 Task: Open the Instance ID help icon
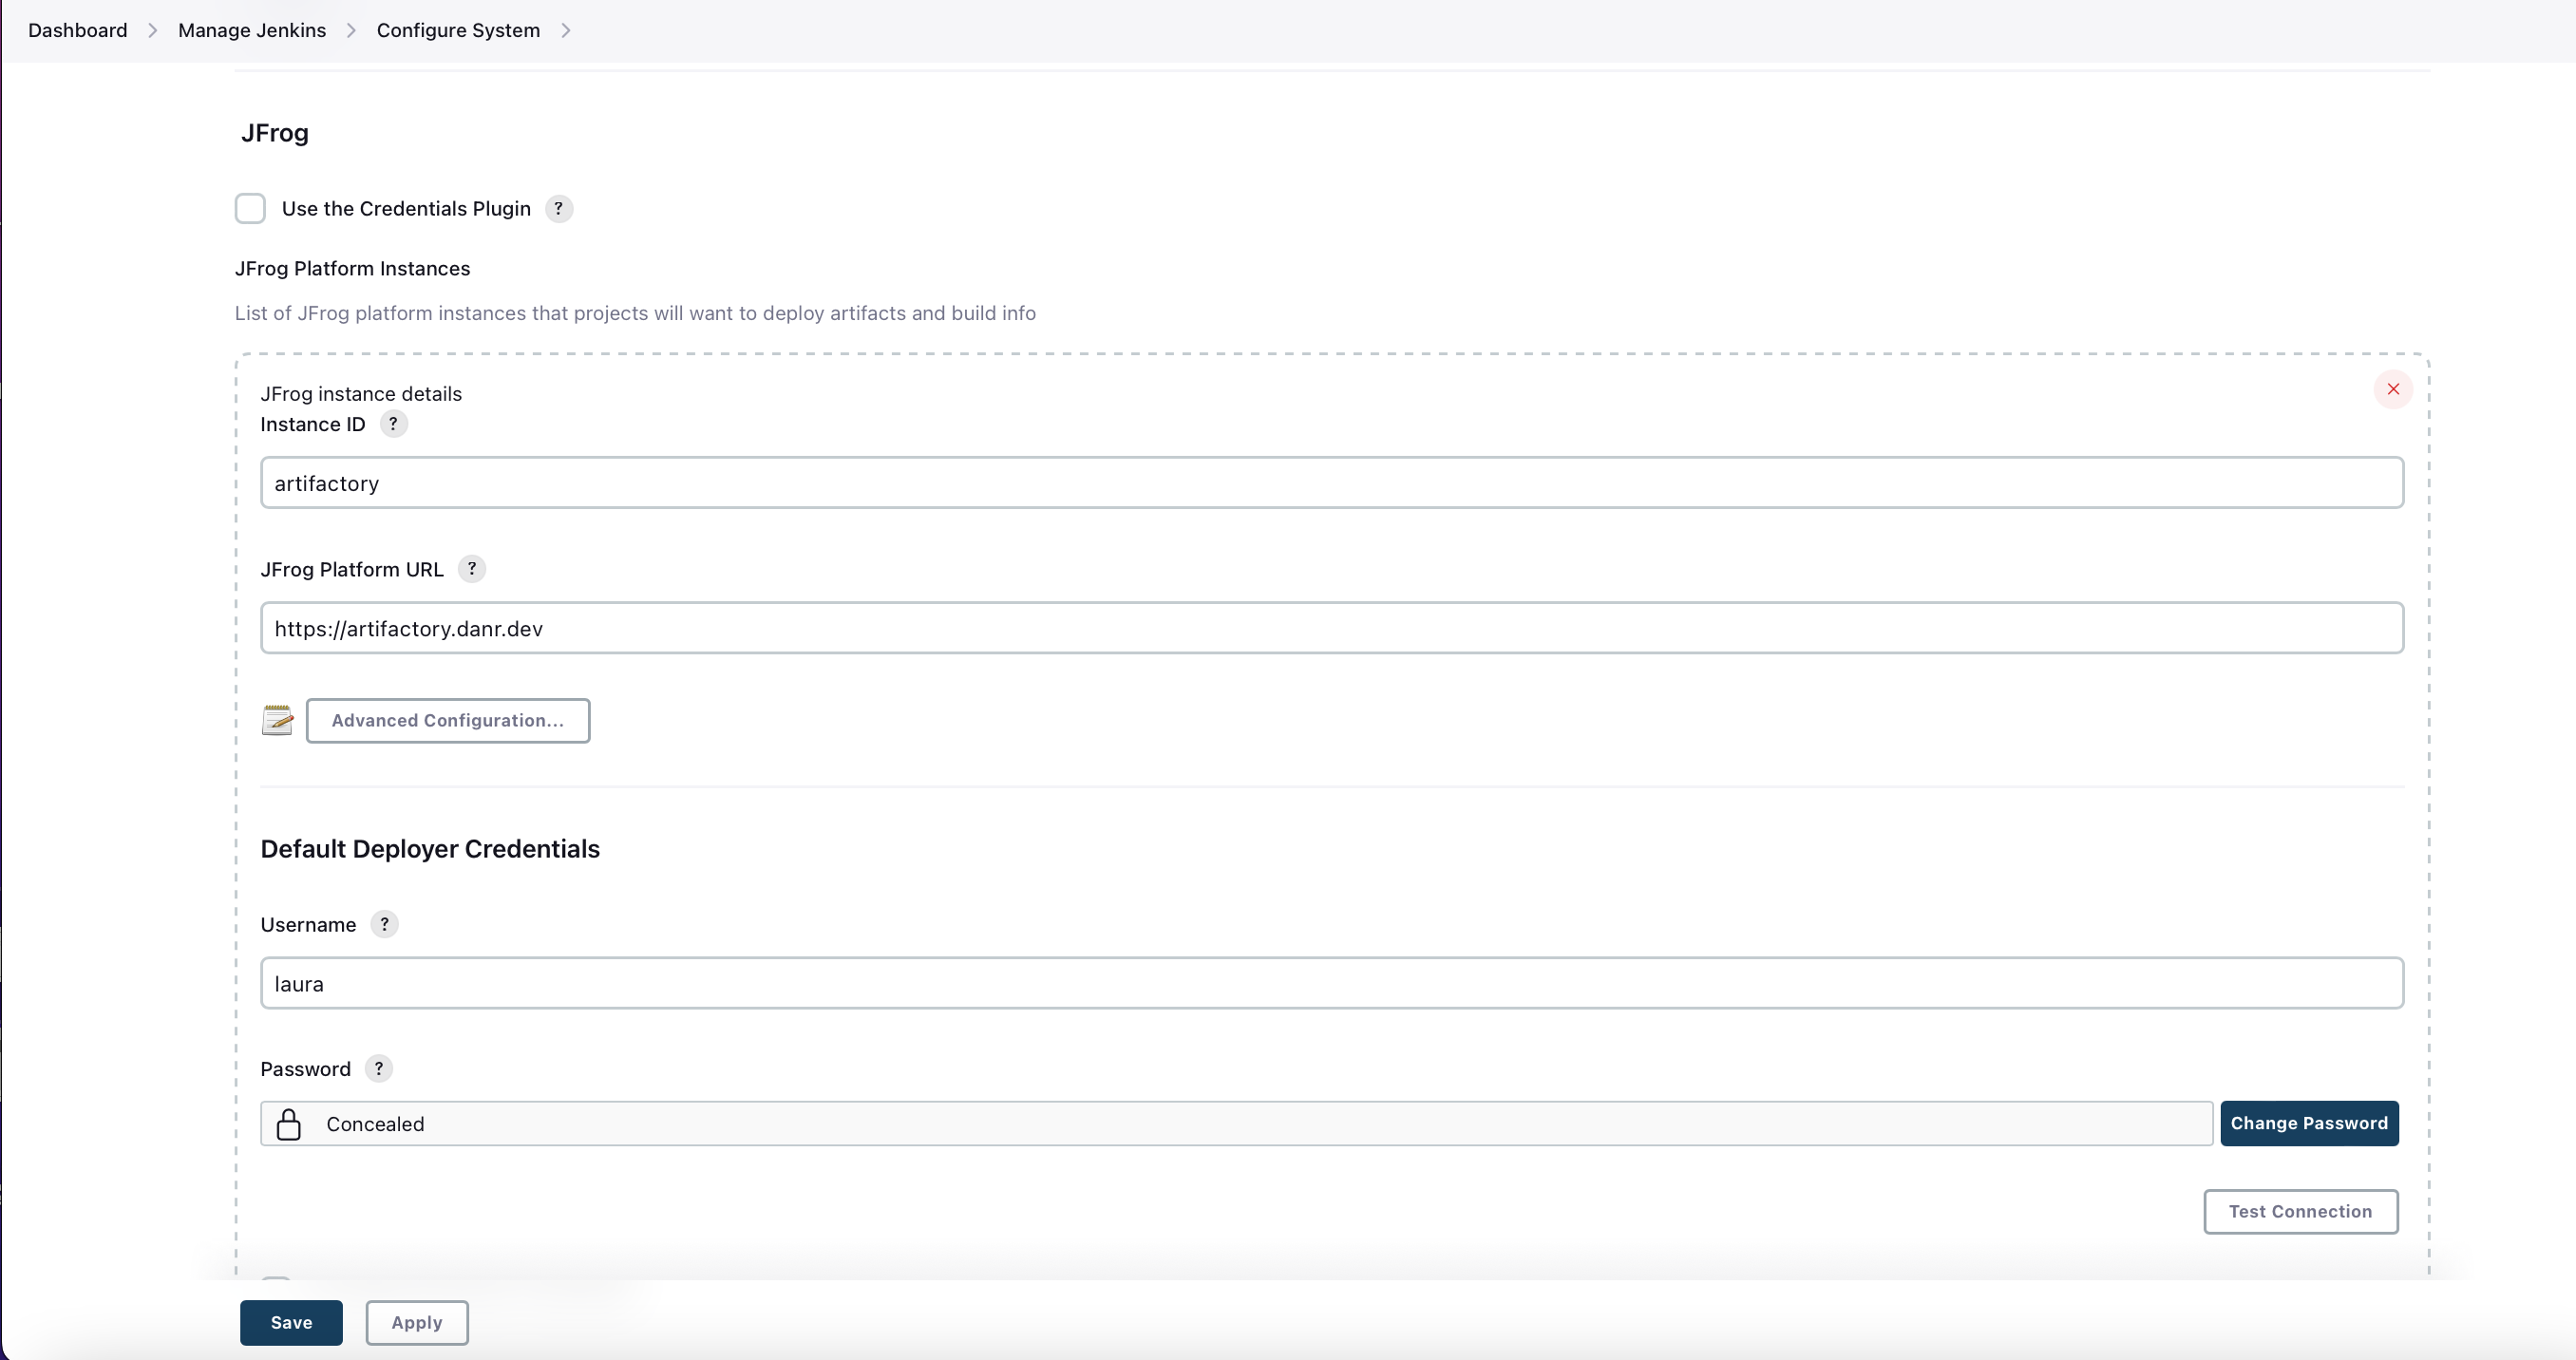coord(393,424)
